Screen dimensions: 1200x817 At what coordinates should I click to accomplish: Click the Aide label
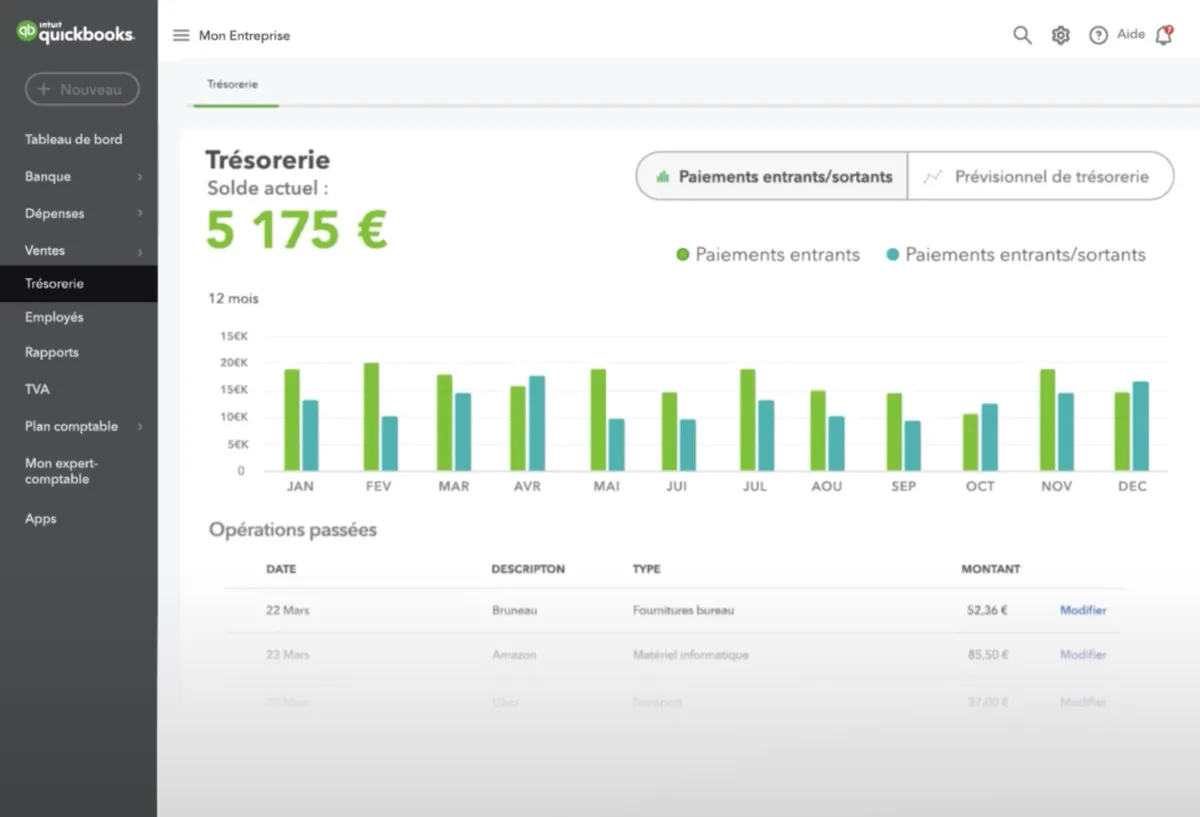pos(1131,34)
